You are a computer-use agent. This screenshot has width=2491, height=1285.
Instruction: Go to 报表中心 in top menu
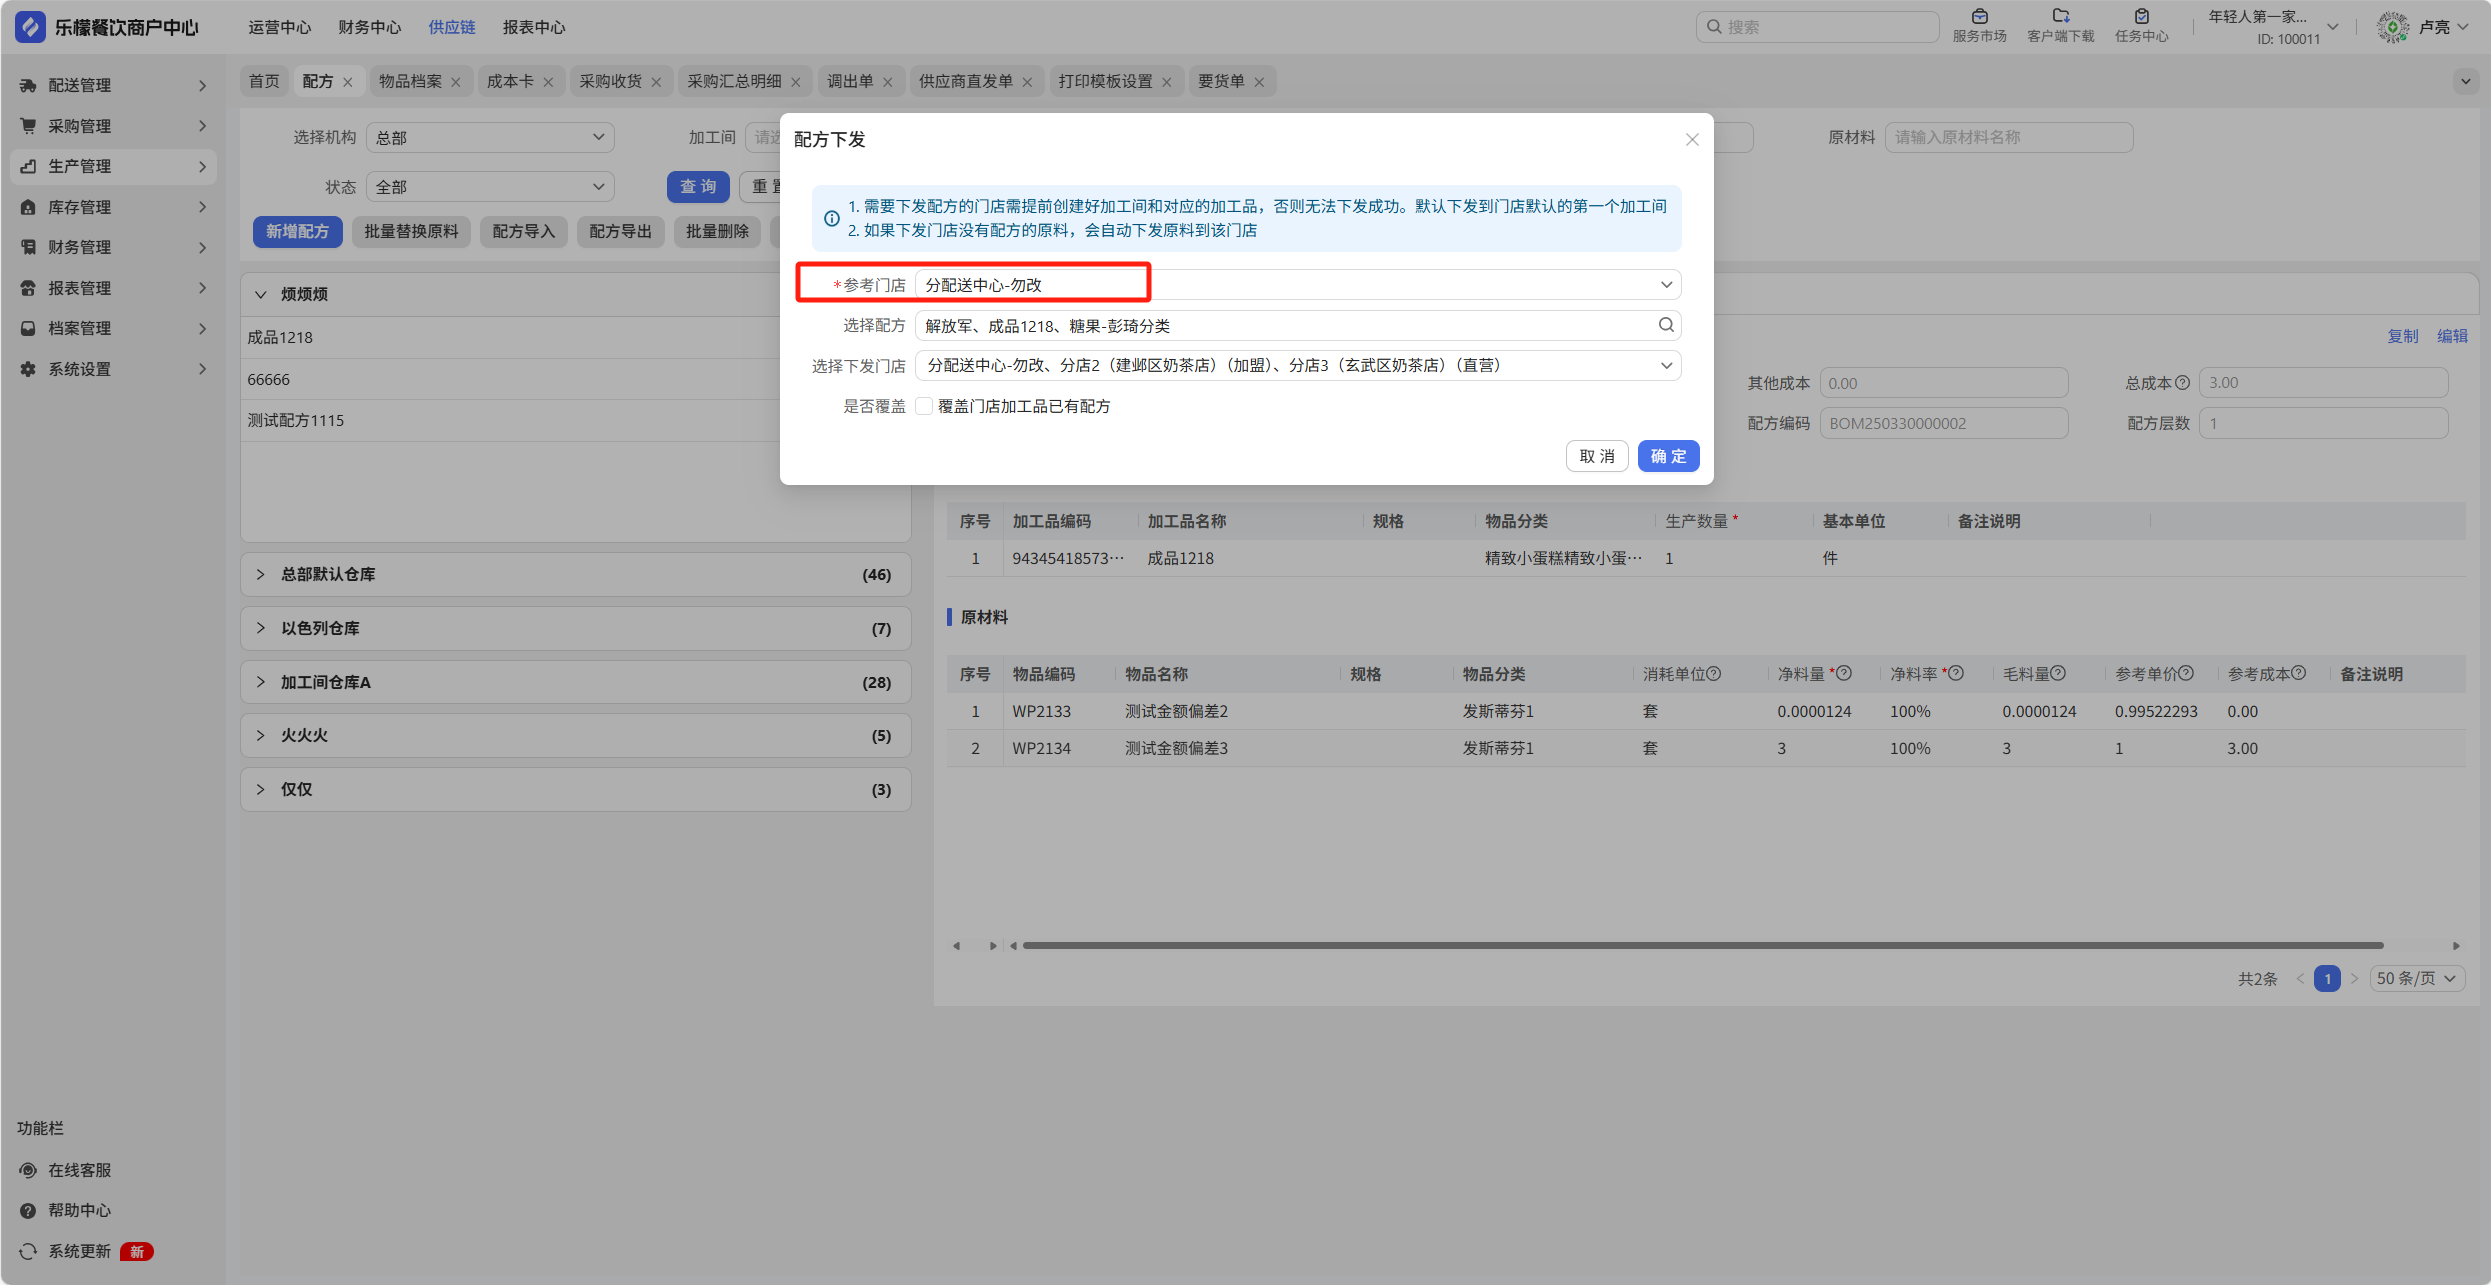(534, 27)
